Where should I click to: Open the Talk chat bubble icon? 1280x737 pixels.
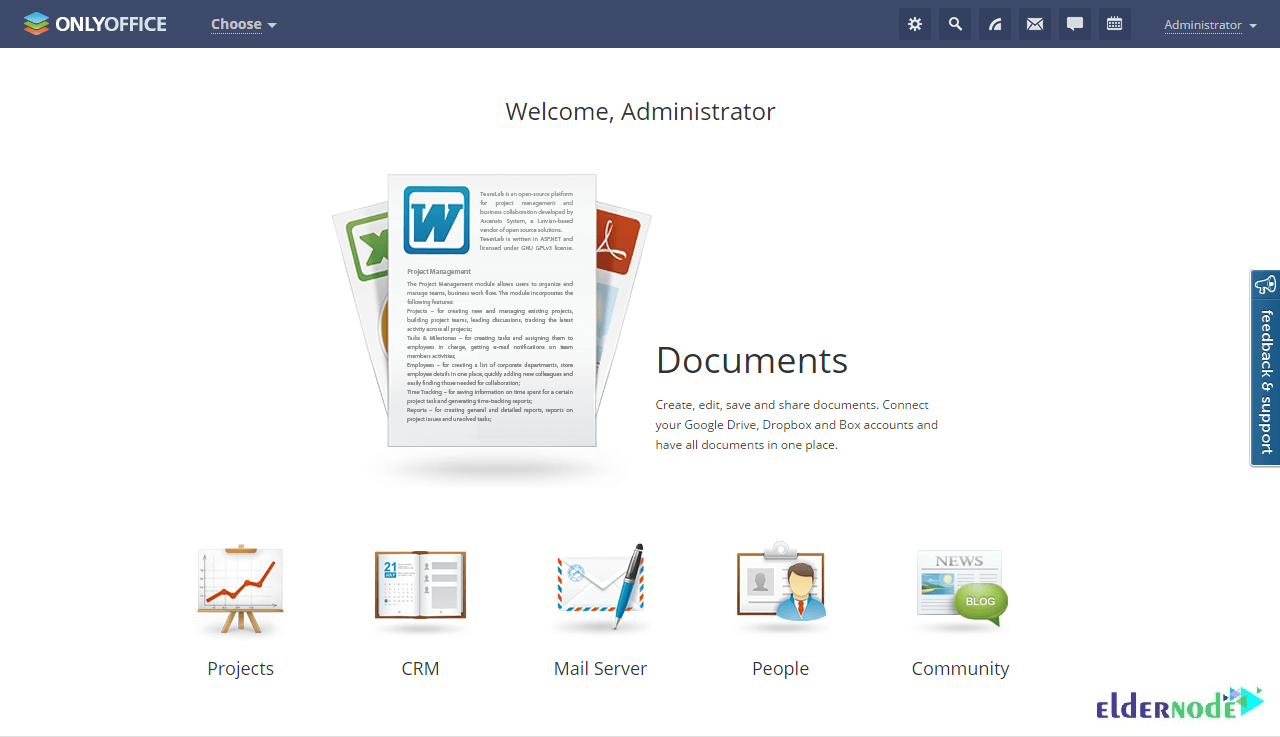click(x=1074, y=23)
